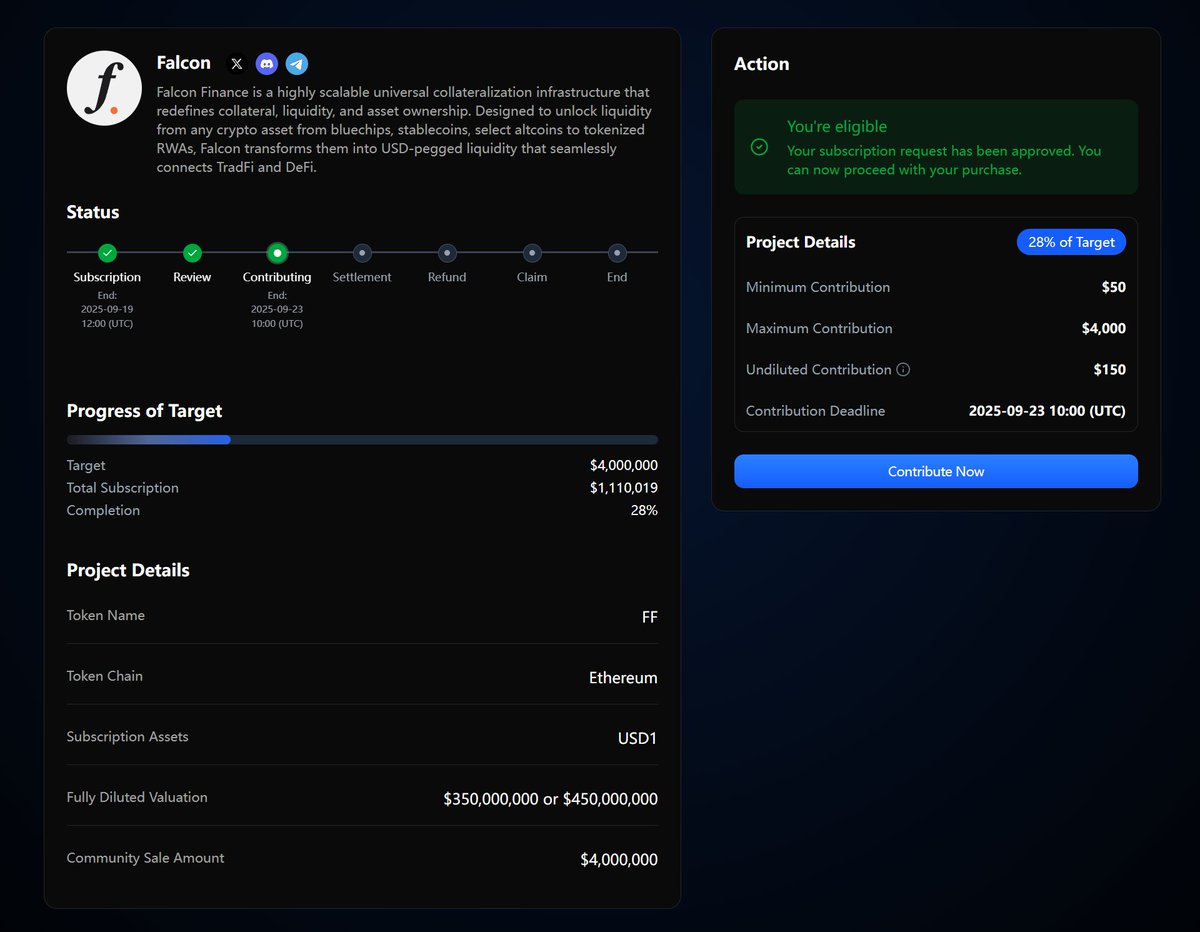1200x932 pixels.
Task: Click the Progress of Target bar
Action: tap(362, 440)
